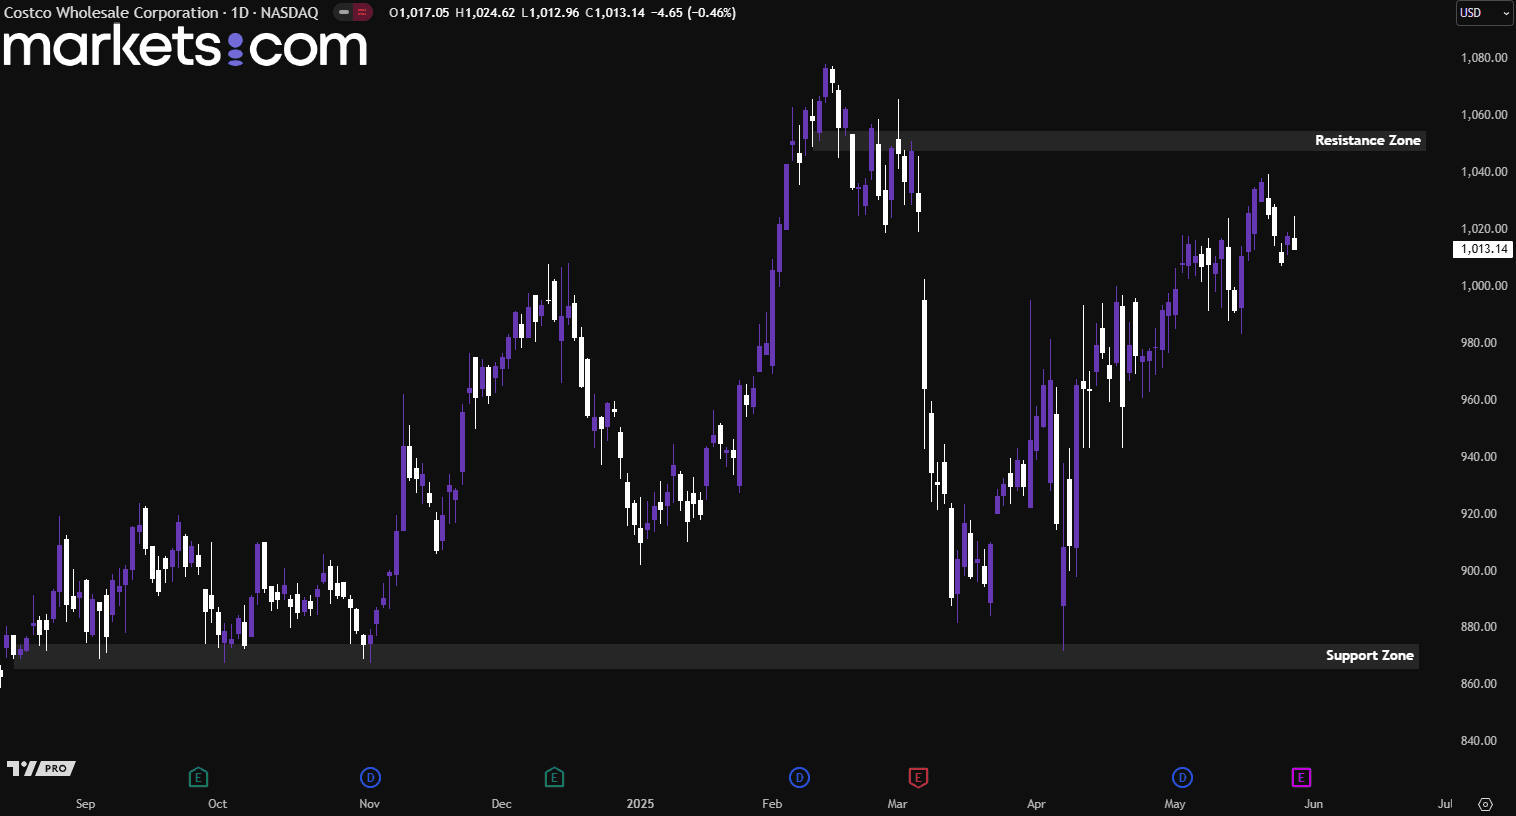Click the blue dividend marker near Nov
The height and width of the screenshot is (816, 1516).
(x=370, y=777)
